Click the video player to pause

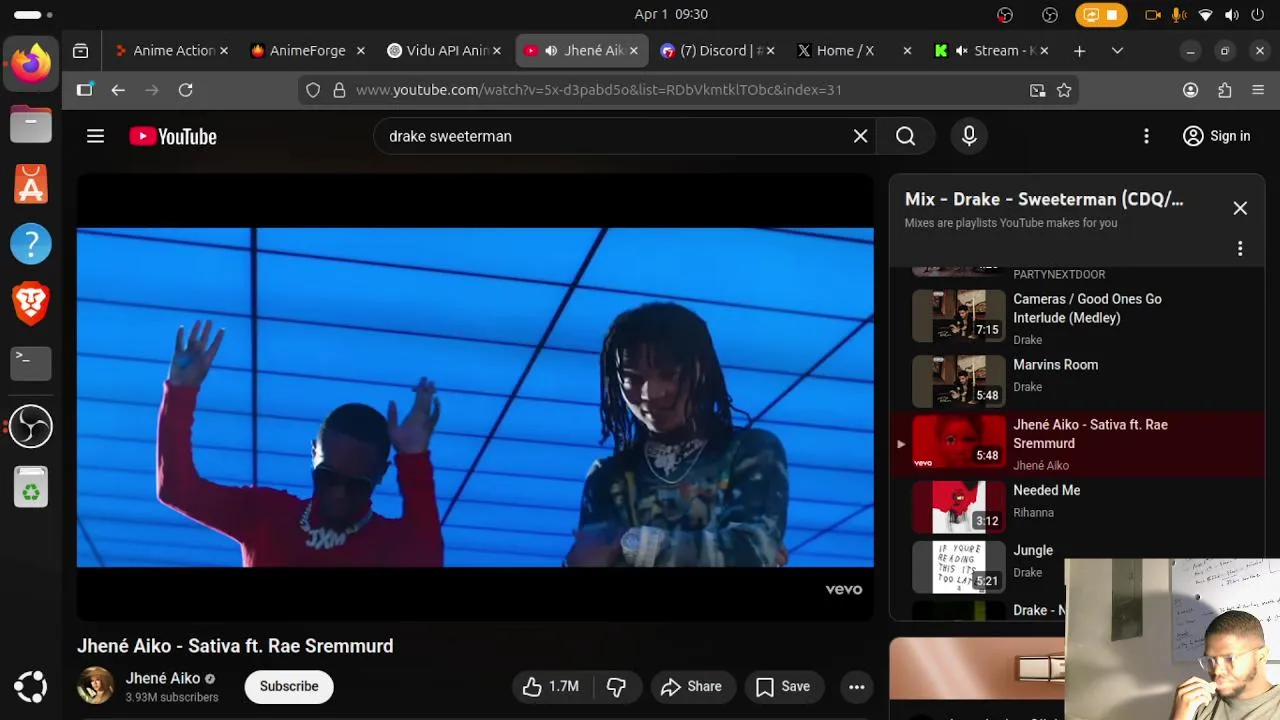click(x=475, y=397)
